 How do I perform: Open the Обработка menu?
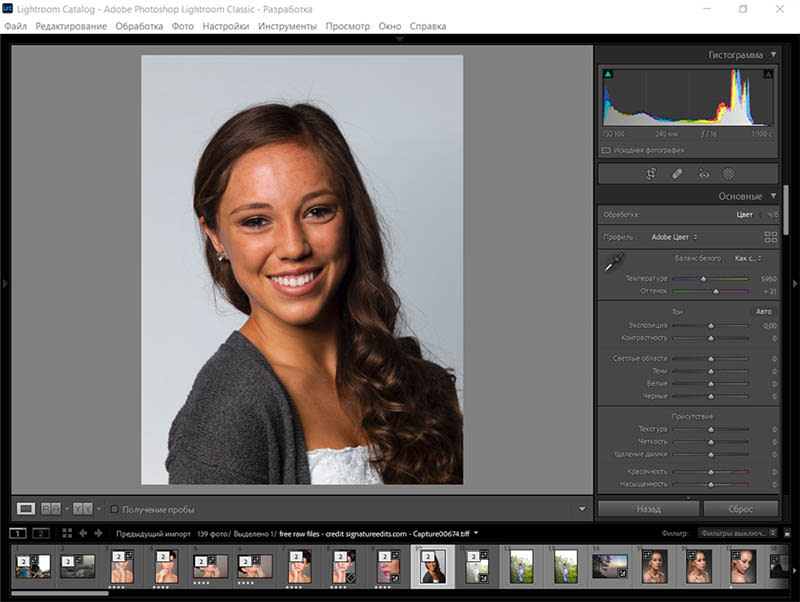click(x=139, y=26)
